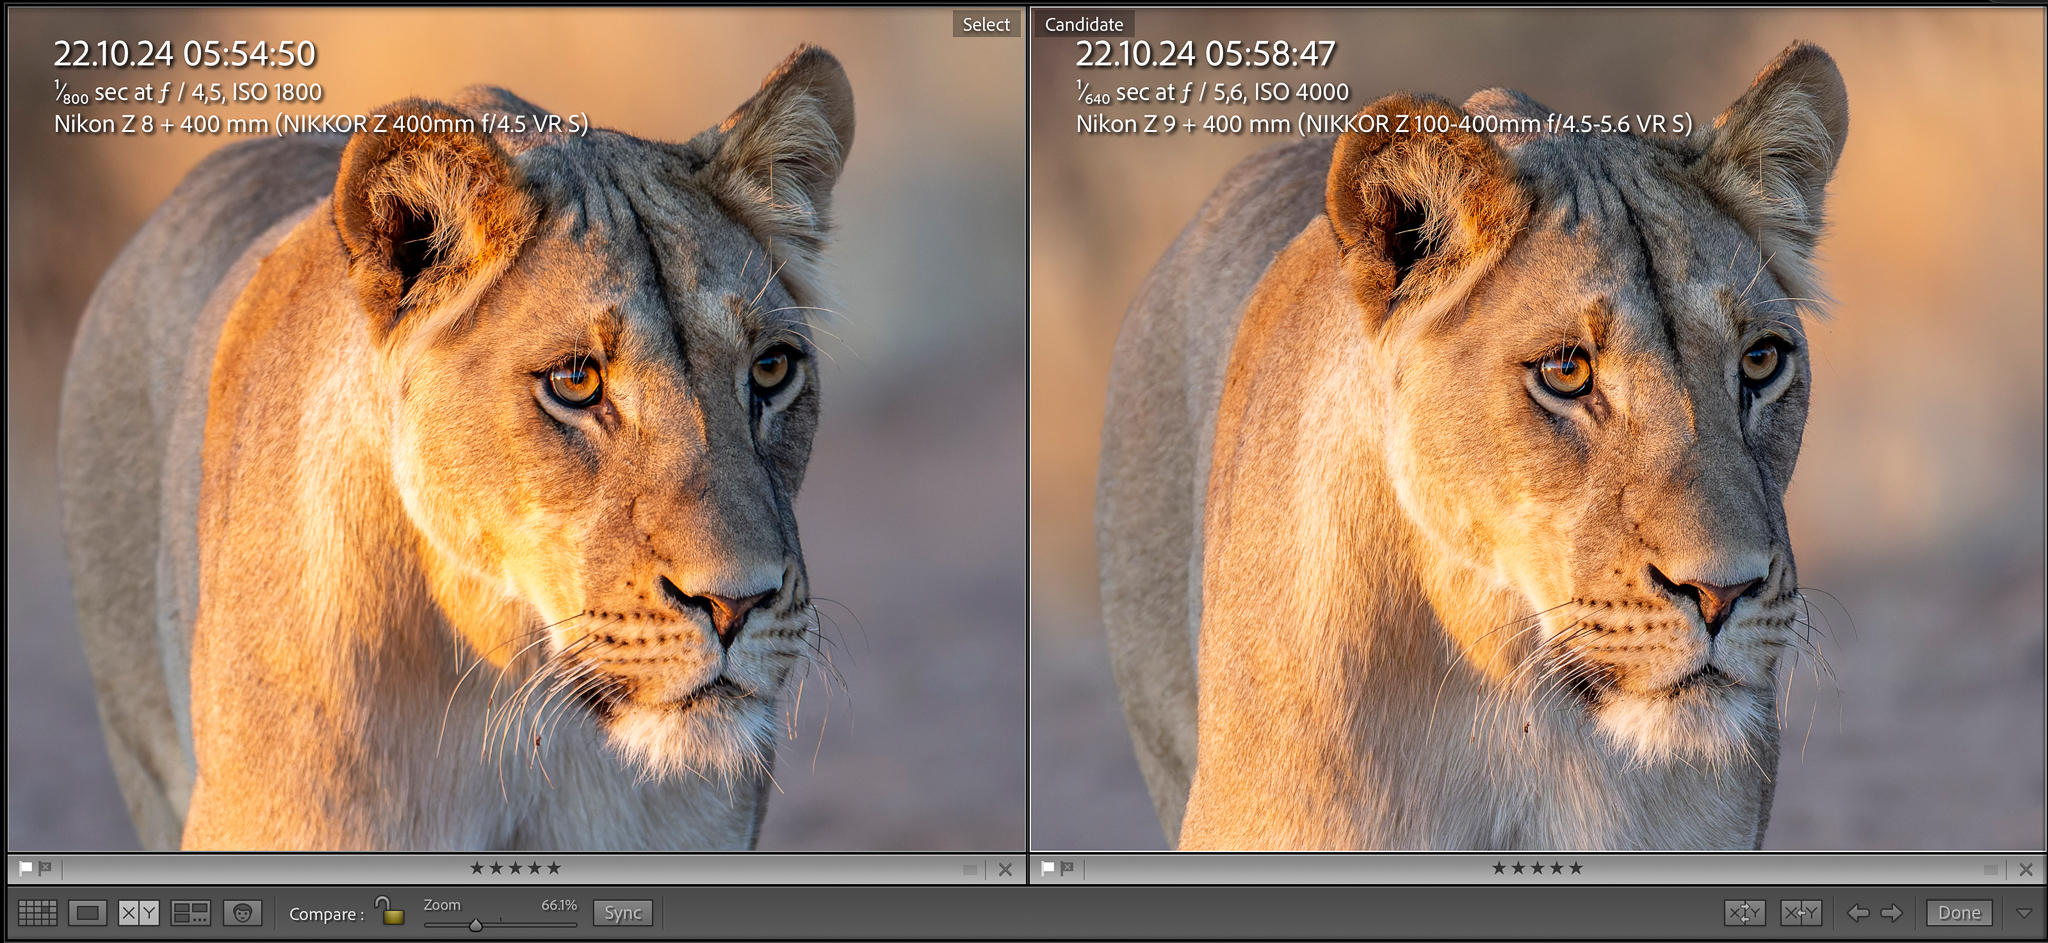
Task: Set fifth star rating on Select photo
Action: tap(554, 868)
